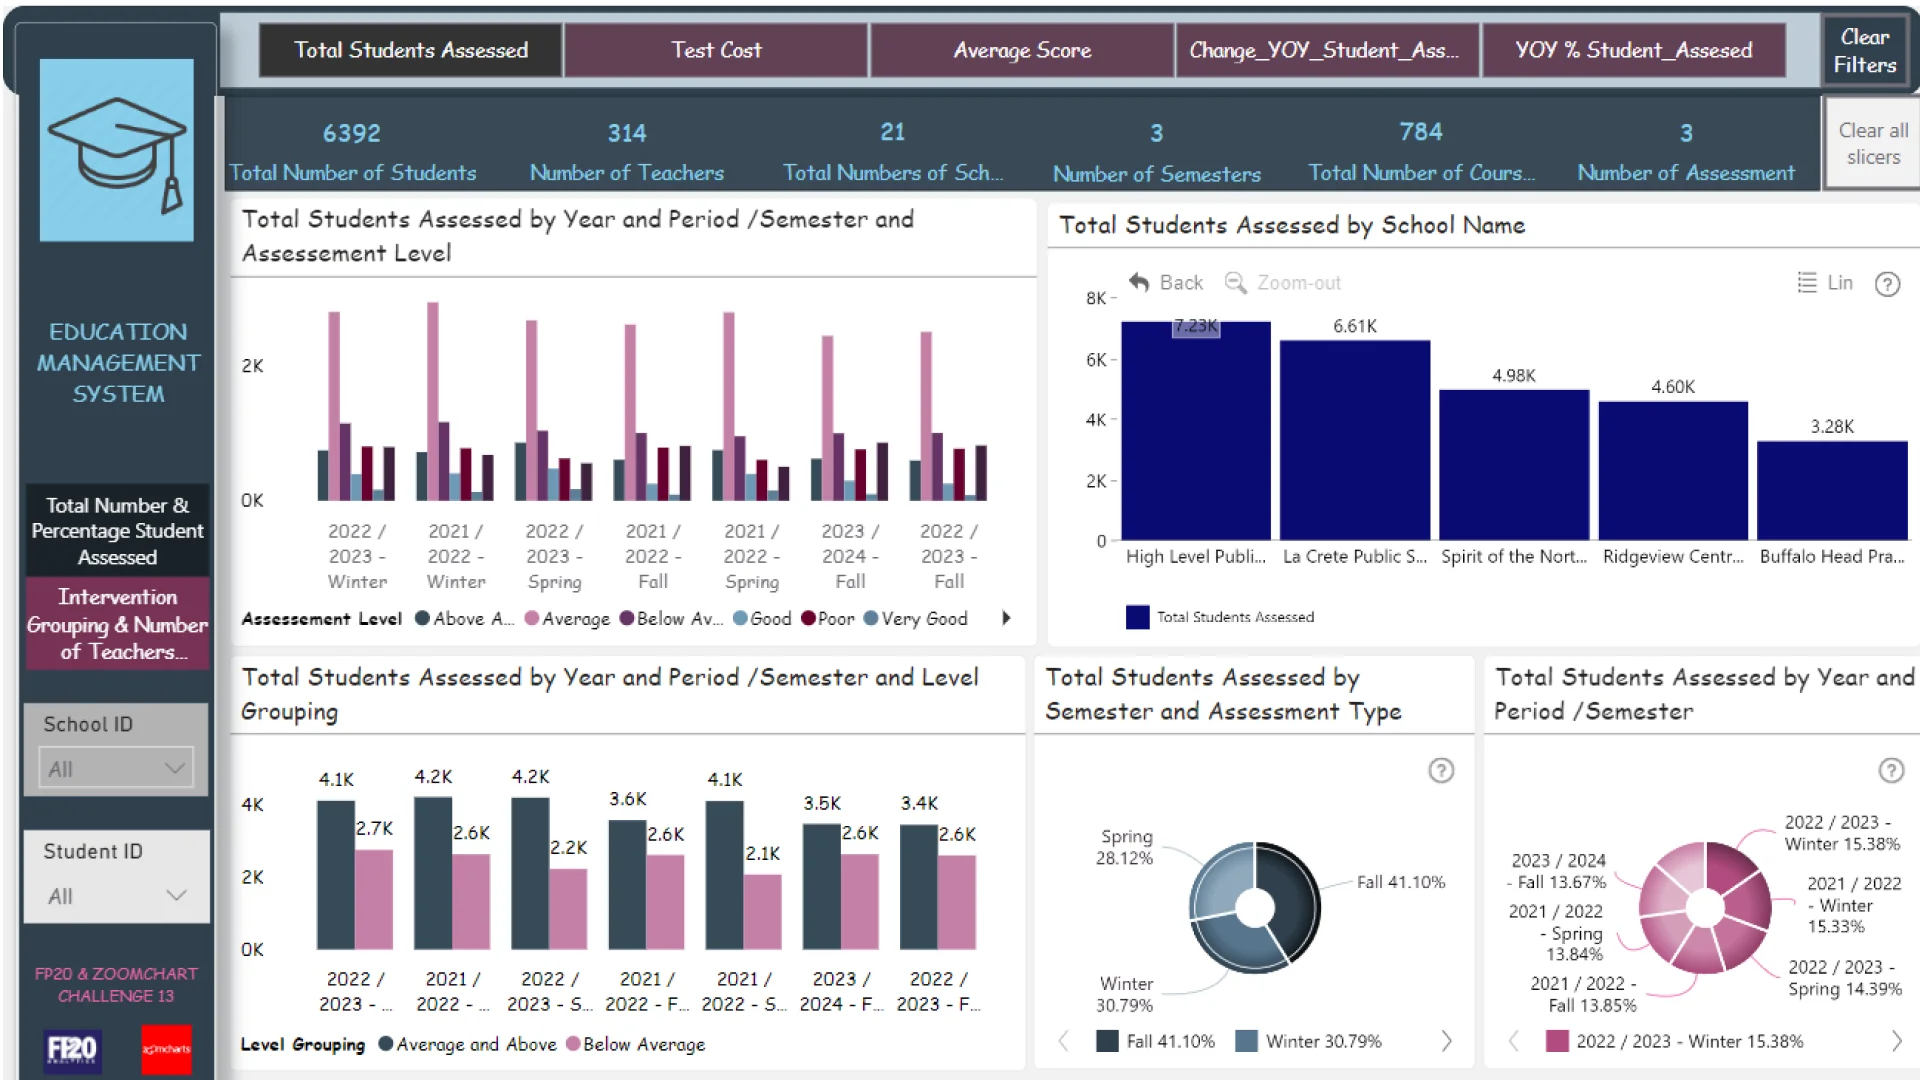The height and width of the screenshot is (1080, 1920).
Task: Toggle Below Average legend item
Action: tap(636, 1044)
